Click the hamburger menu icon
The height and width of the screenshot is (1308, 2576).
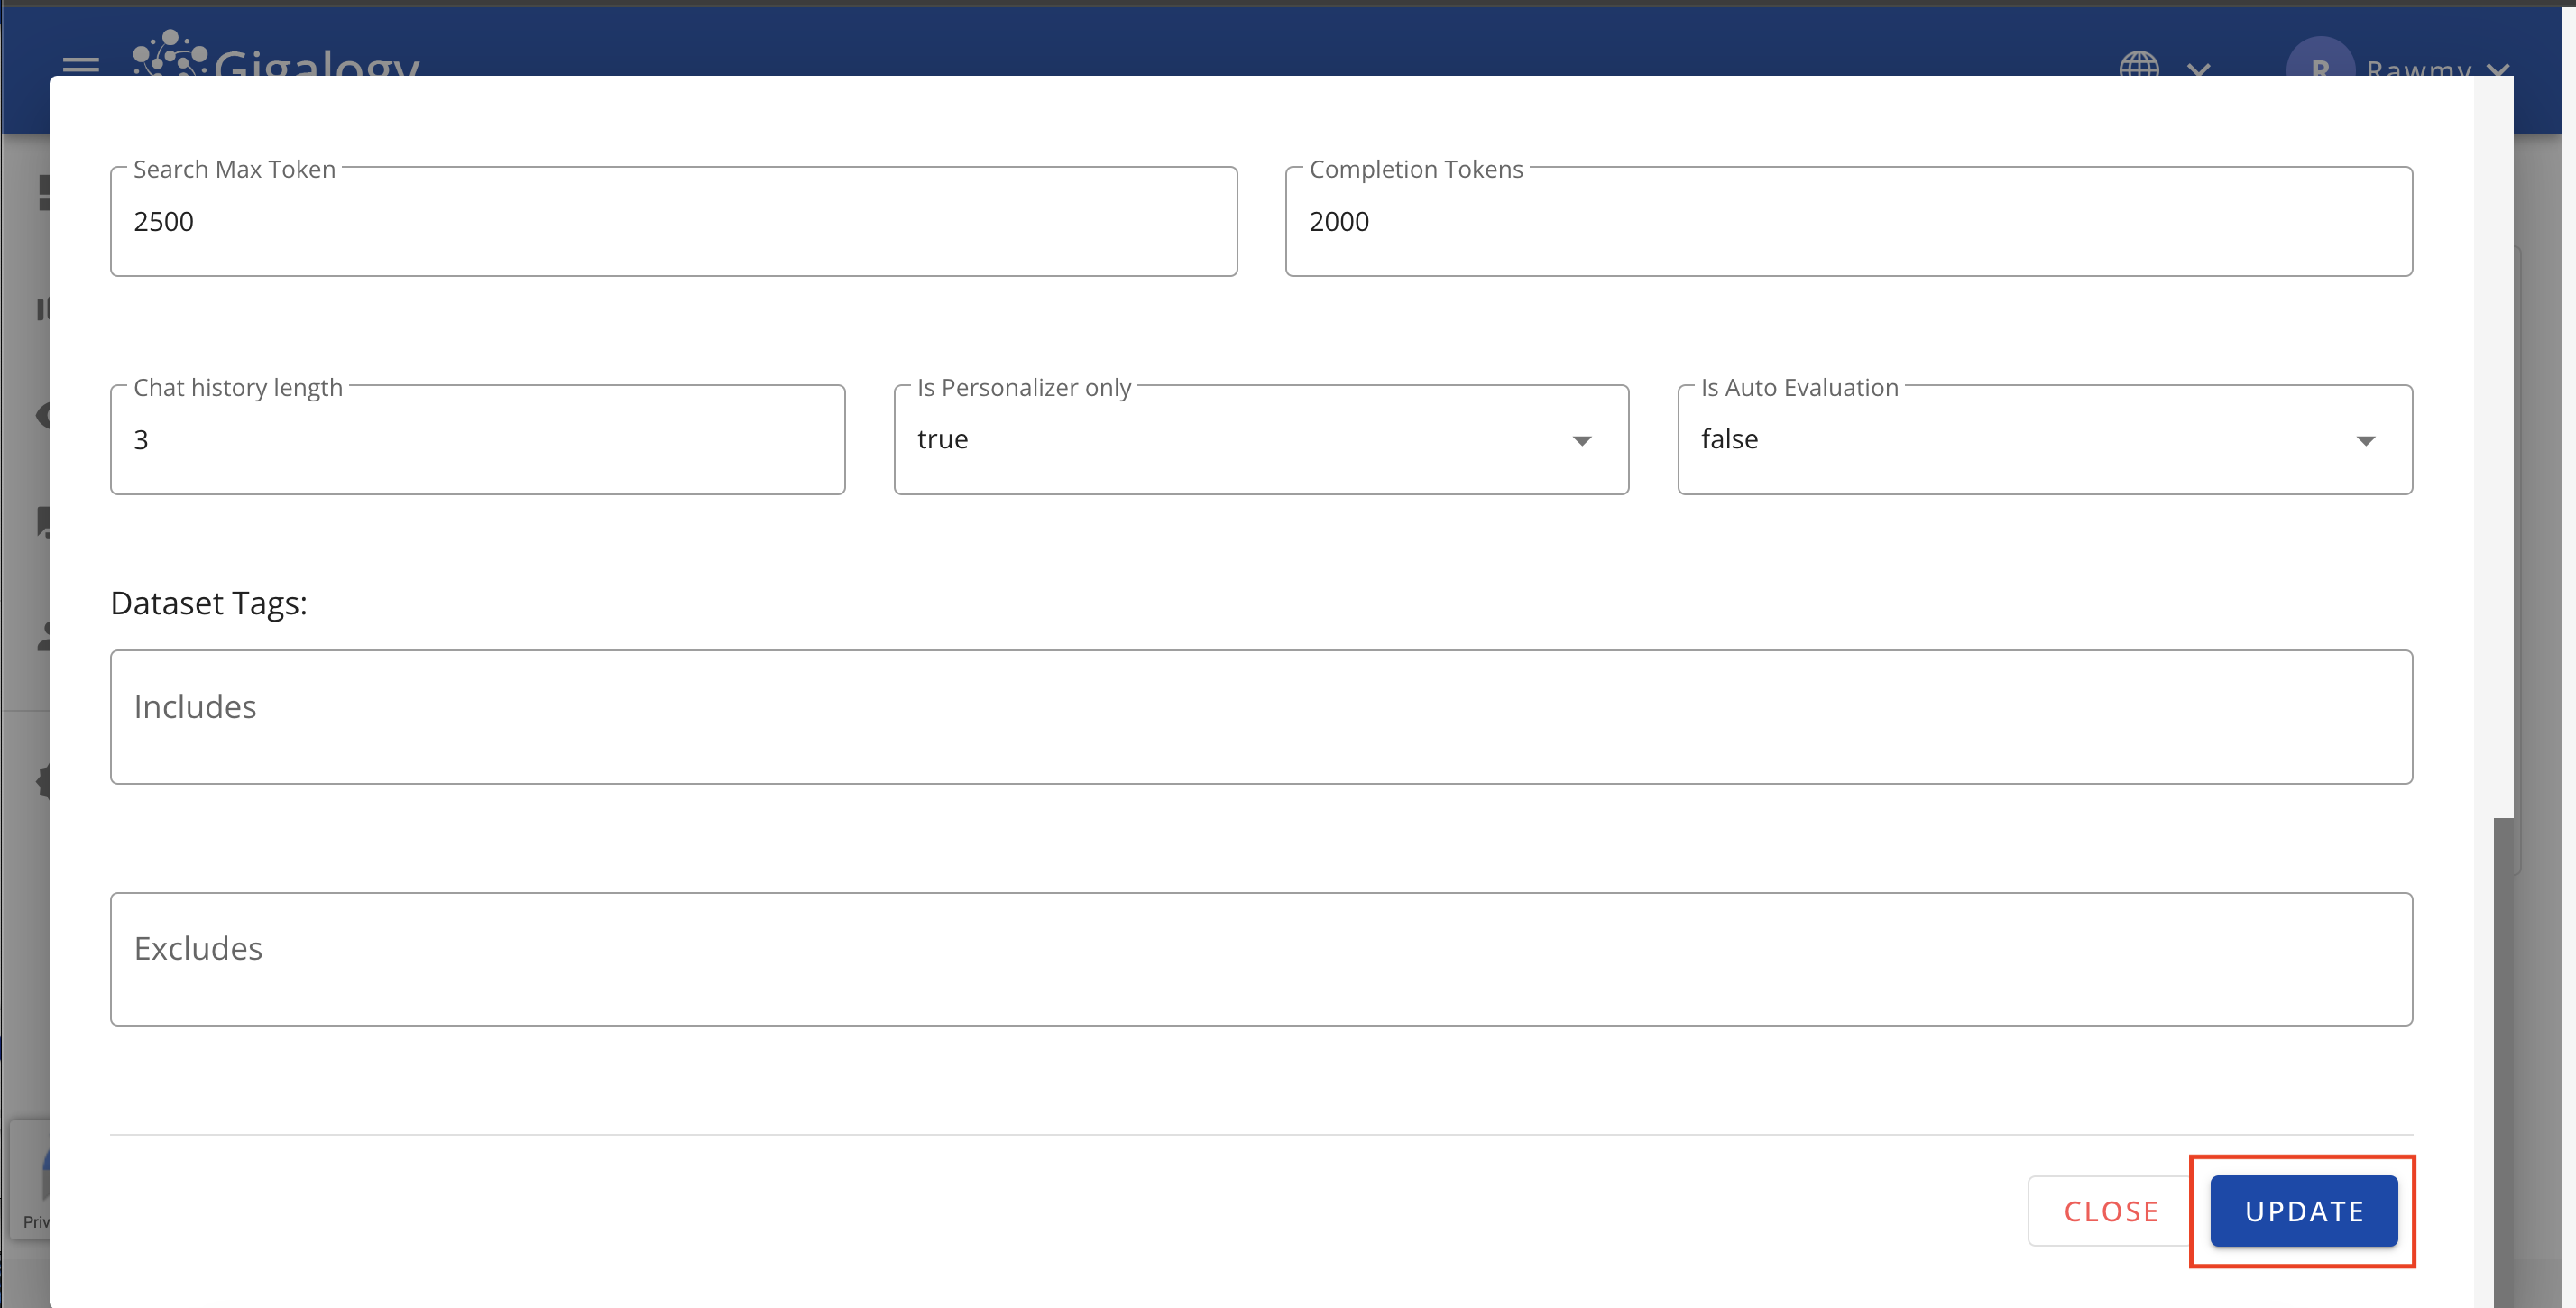[x=80, y=64]
